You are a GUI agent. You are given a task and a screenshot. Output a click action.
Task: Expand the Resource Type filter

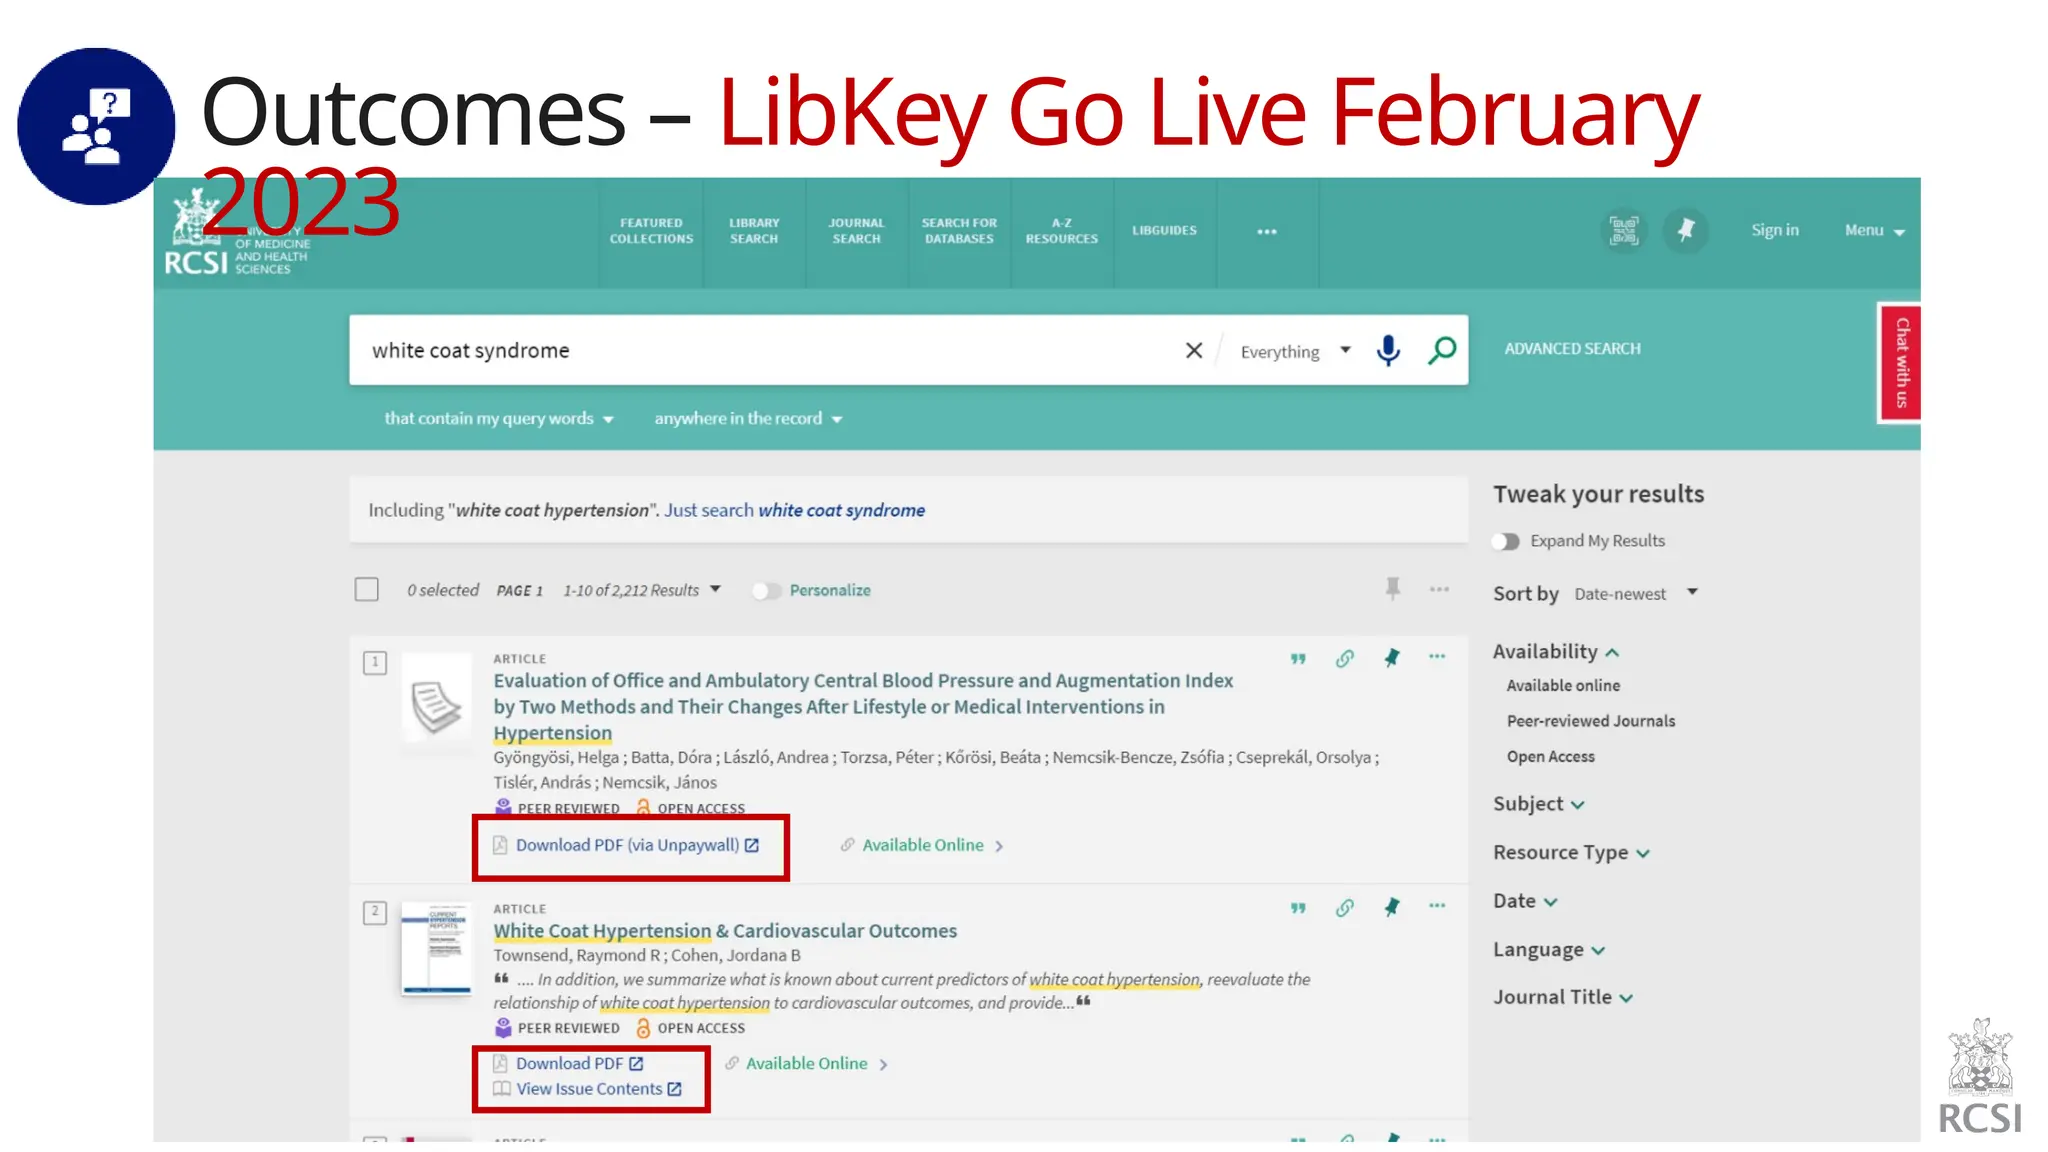tap(1571, 853)
